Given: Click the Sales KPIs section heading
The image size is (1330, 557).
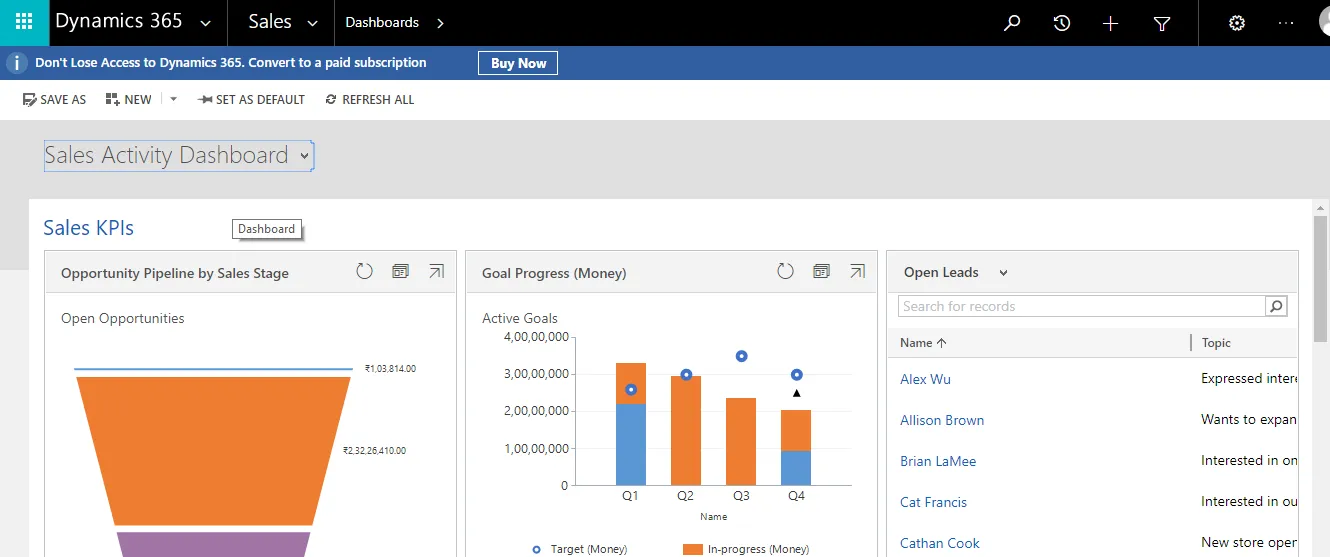Looking at the screenshot, I should 88,228.
